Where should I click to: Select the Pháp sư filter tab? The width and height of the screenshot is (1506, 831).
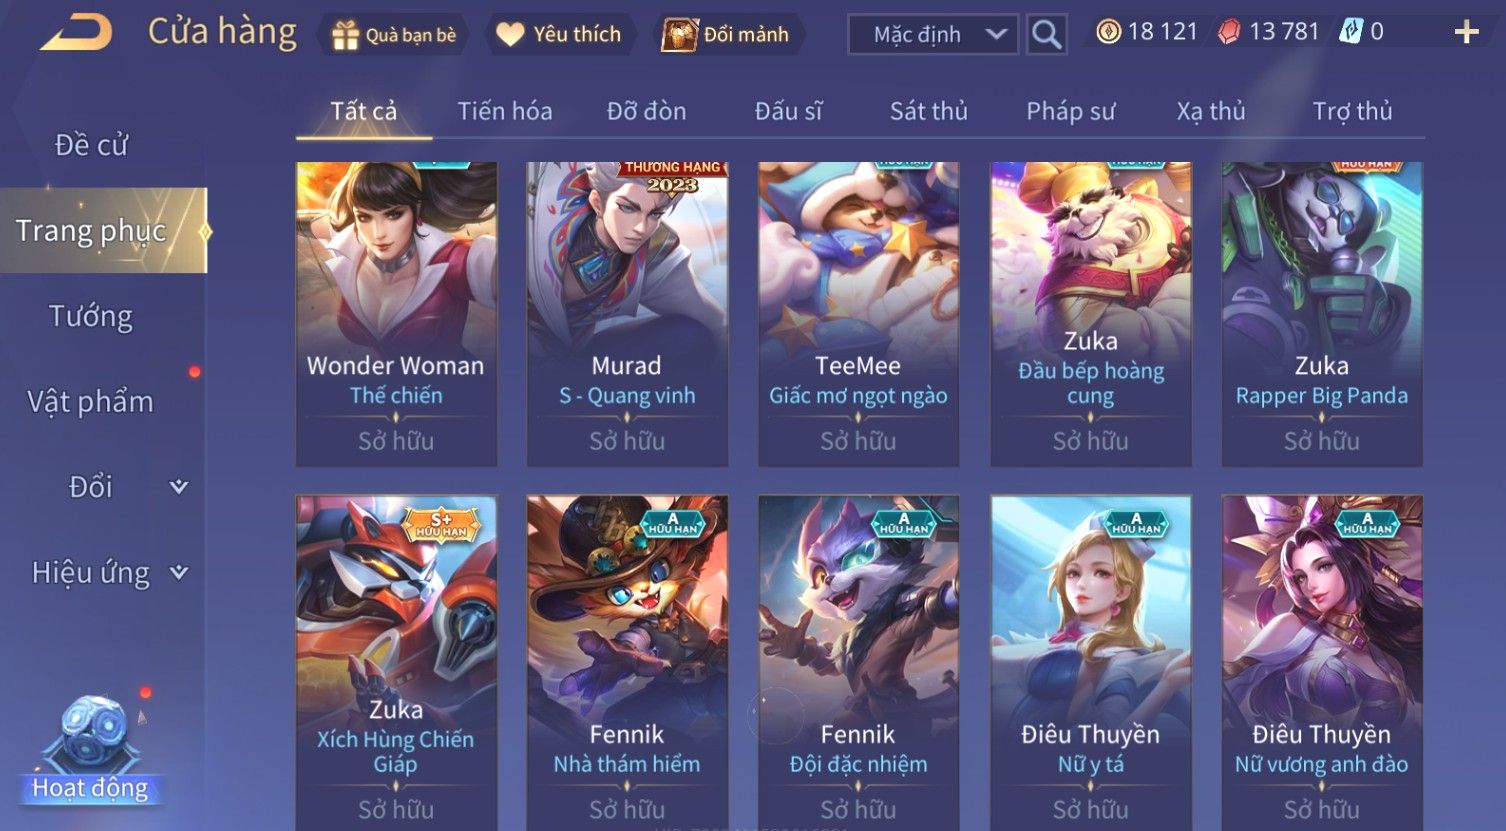point(1070,111)
